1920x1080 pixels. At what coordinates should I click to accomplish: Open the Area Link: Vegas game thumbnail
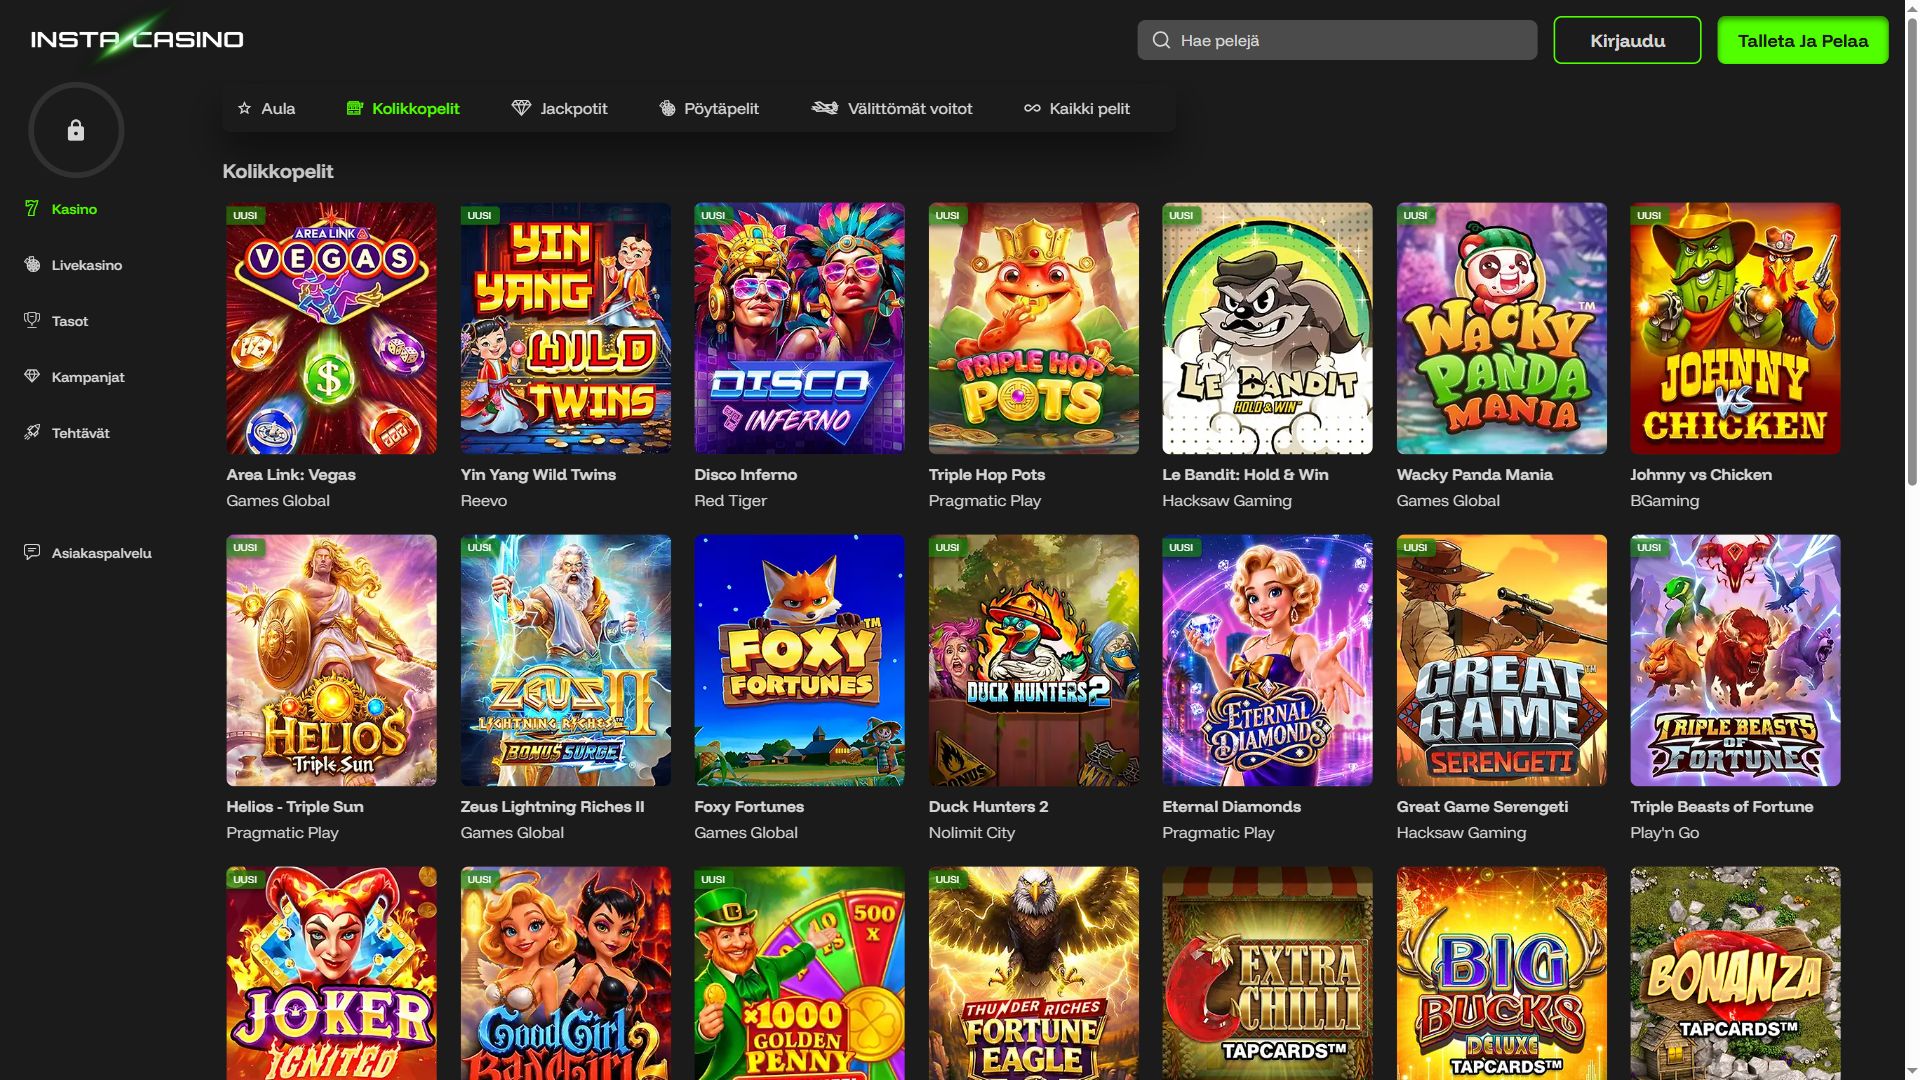331,328
